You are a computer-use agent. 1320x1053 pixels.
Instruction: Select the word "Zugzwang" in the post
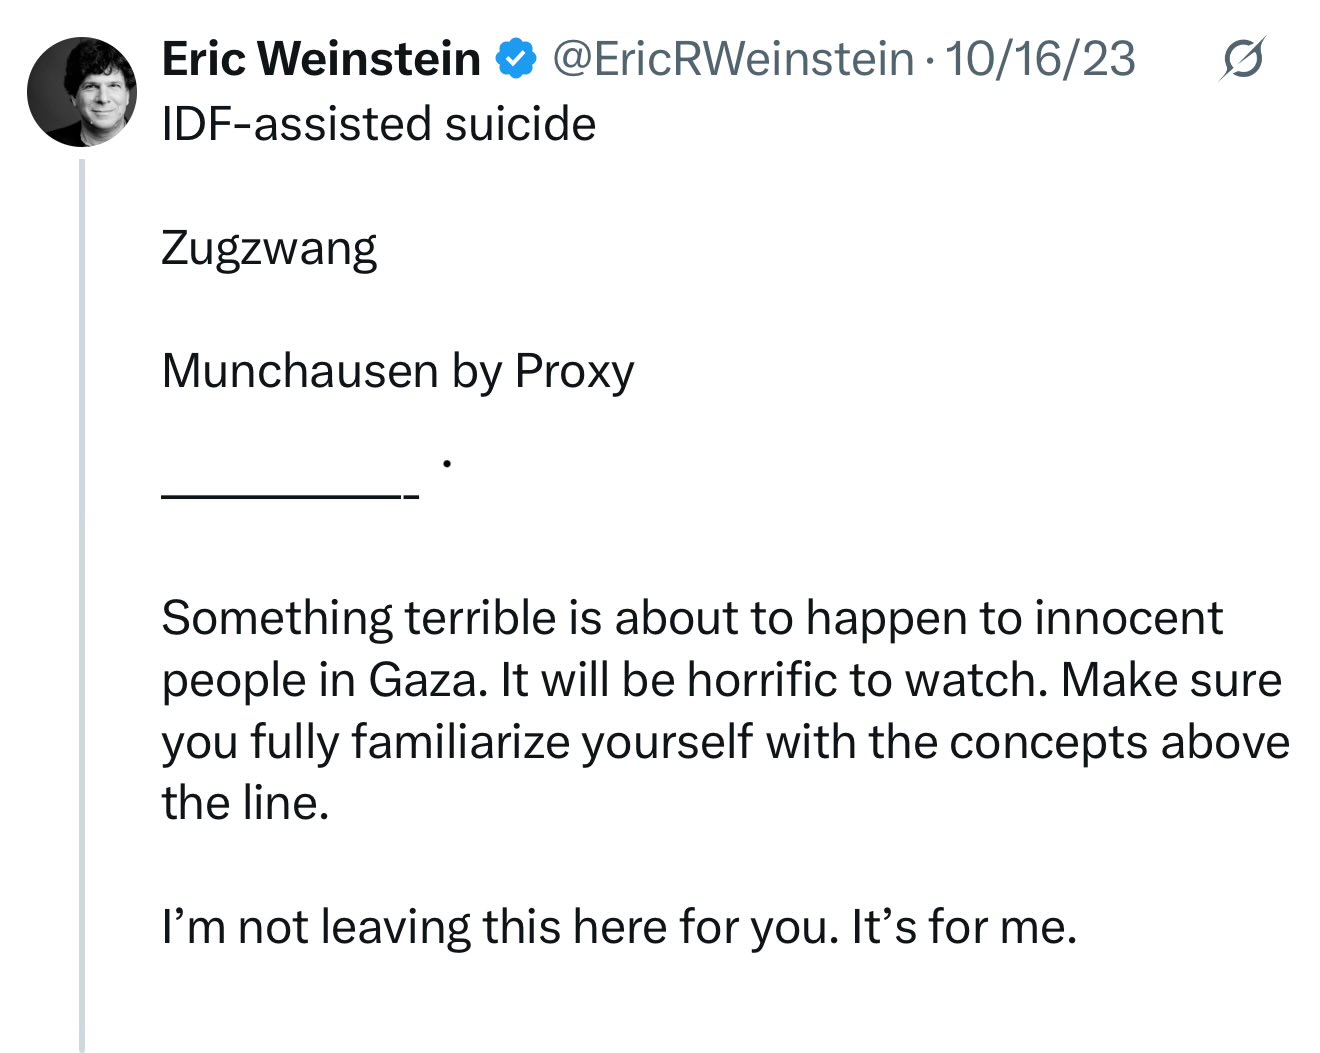(x=269, y=248)
